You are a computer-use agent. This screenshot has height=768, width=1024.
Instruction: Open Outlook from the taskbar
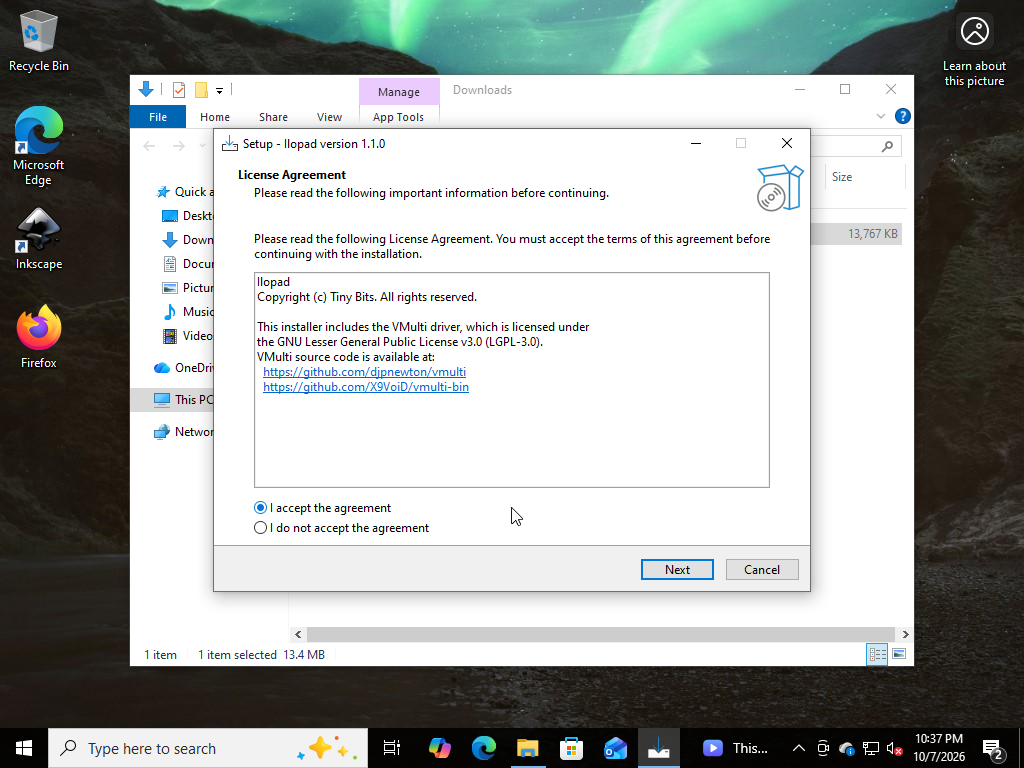click(615, 748)
